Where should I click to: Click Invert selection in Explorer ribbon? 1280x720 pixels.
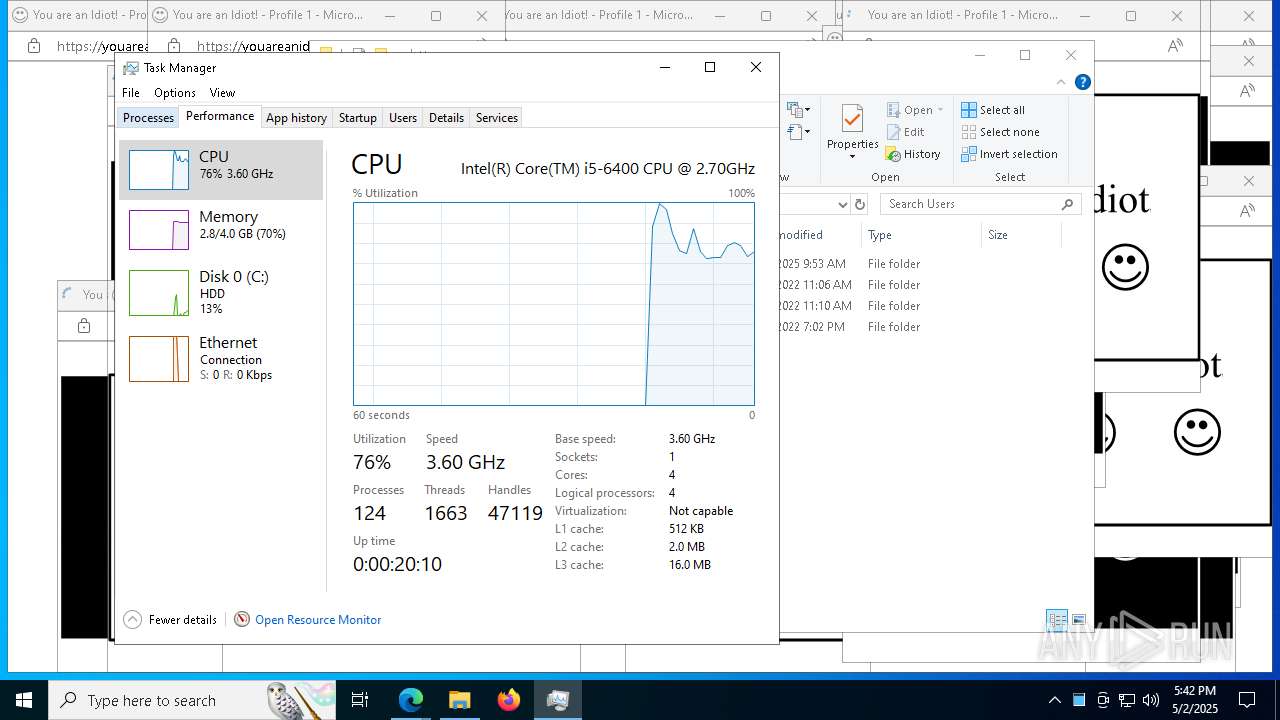[x=1009, y=154]
